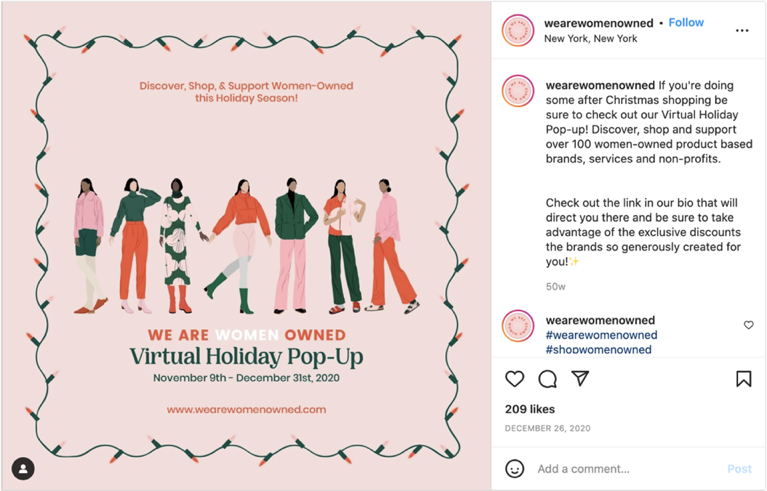The height and width of the screenshot is (491, 767).
Task: Click the avatar beside the hashtag comment
Action: (x=518, y=326)
